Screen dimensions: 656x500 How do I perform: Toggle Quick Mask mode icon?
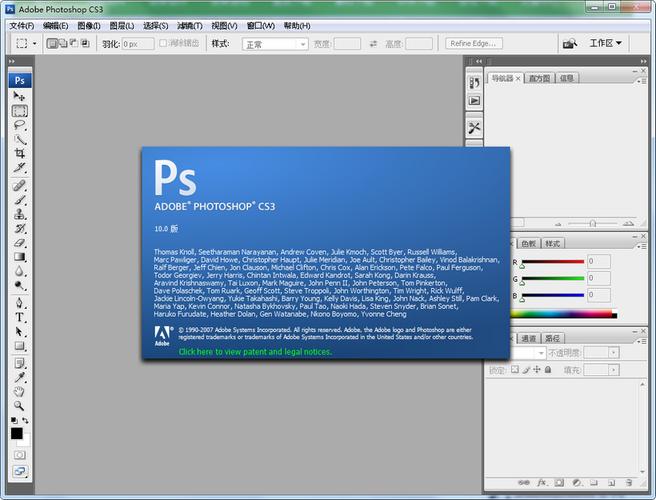pos(19,455)
